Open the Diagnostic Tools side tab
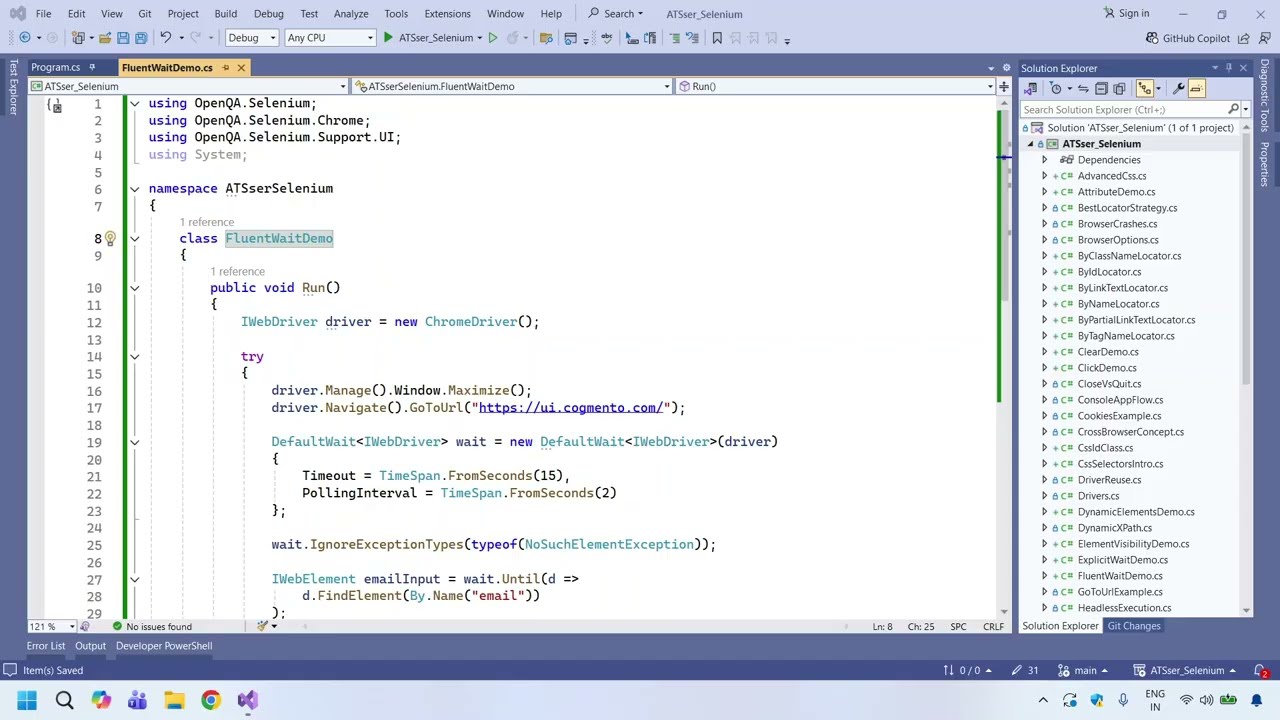The width and height of the screenshot is (1280, 720). click(x=1264, y=95)
